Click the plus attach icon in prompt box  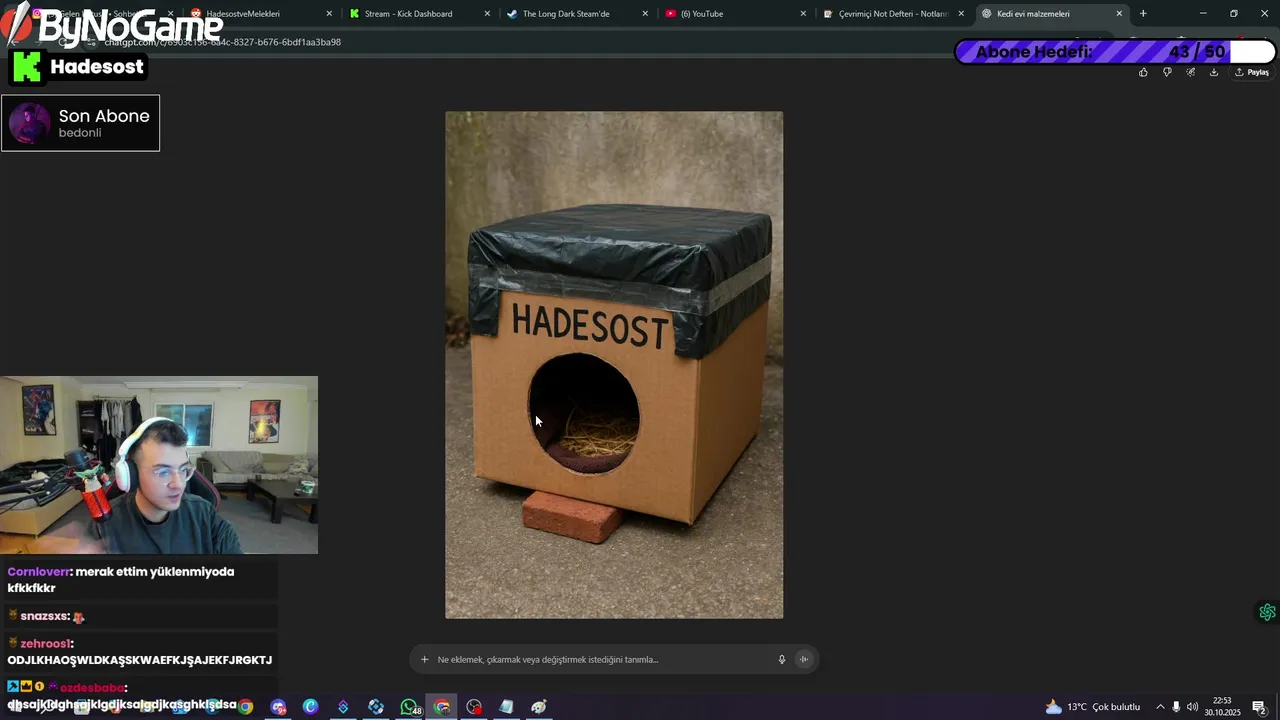click(425, 659)
